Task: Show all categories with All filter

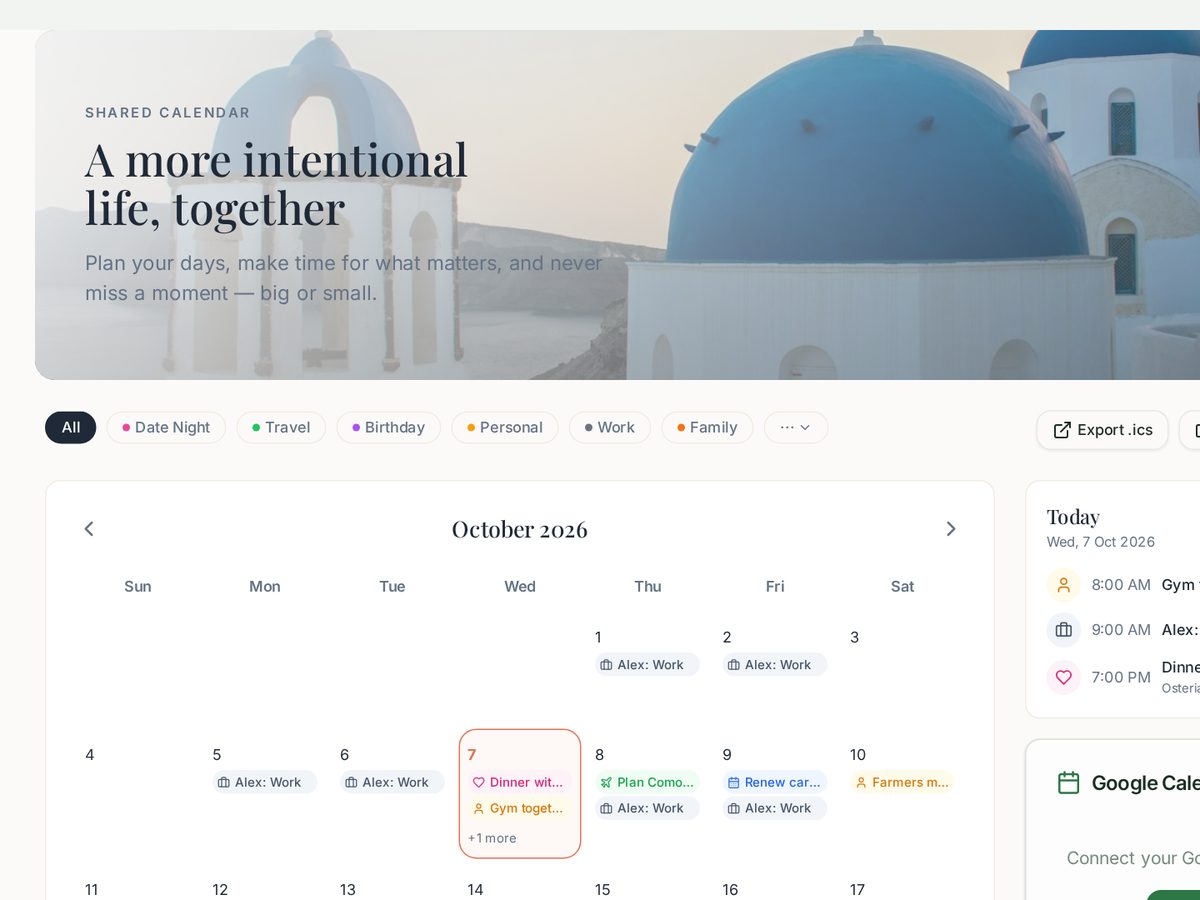Action: click(71, 427)
